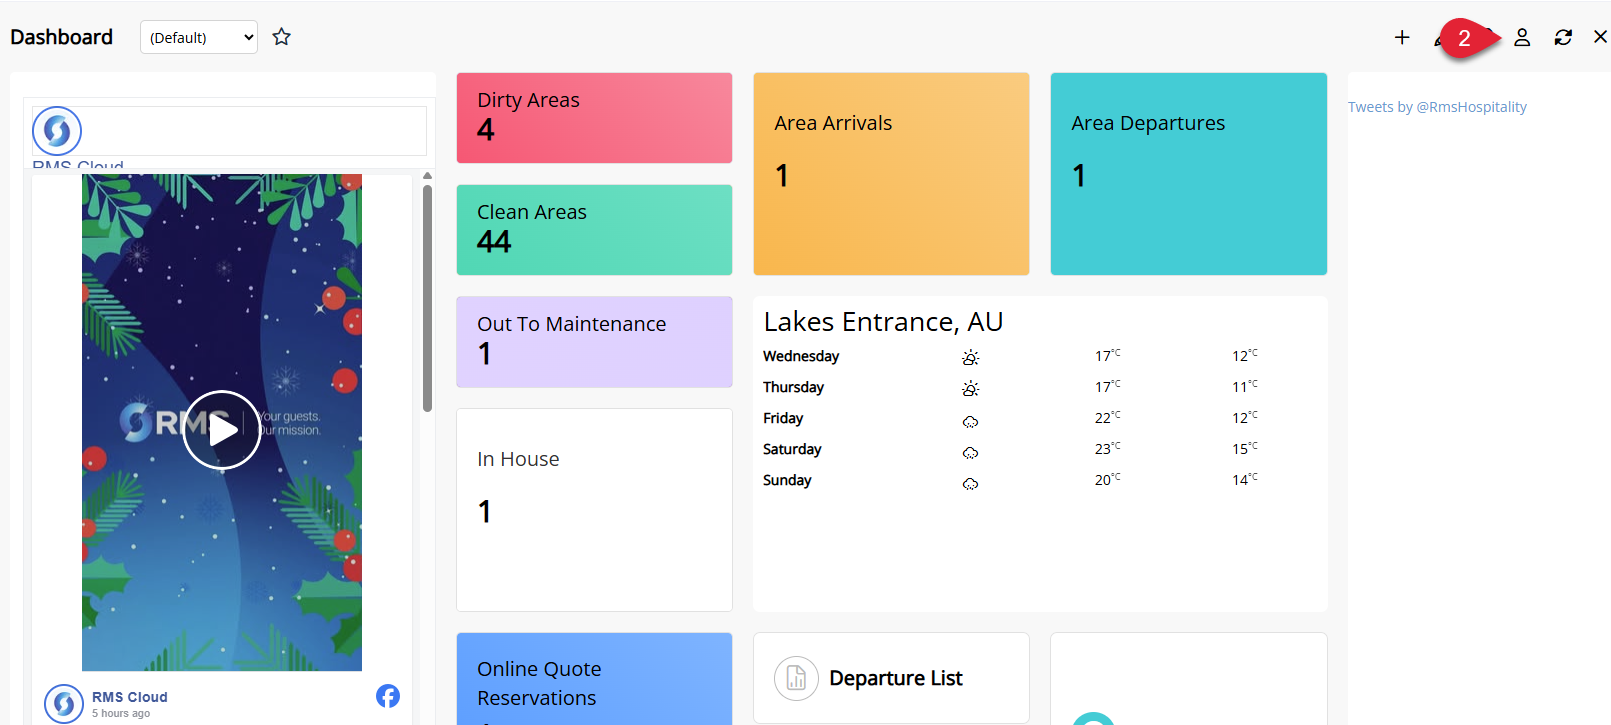Image resolution: width=1611 pixels, height=725 pixels.
Task: Open the Out To Maintenance tile
Action: (x=594, y=342)
